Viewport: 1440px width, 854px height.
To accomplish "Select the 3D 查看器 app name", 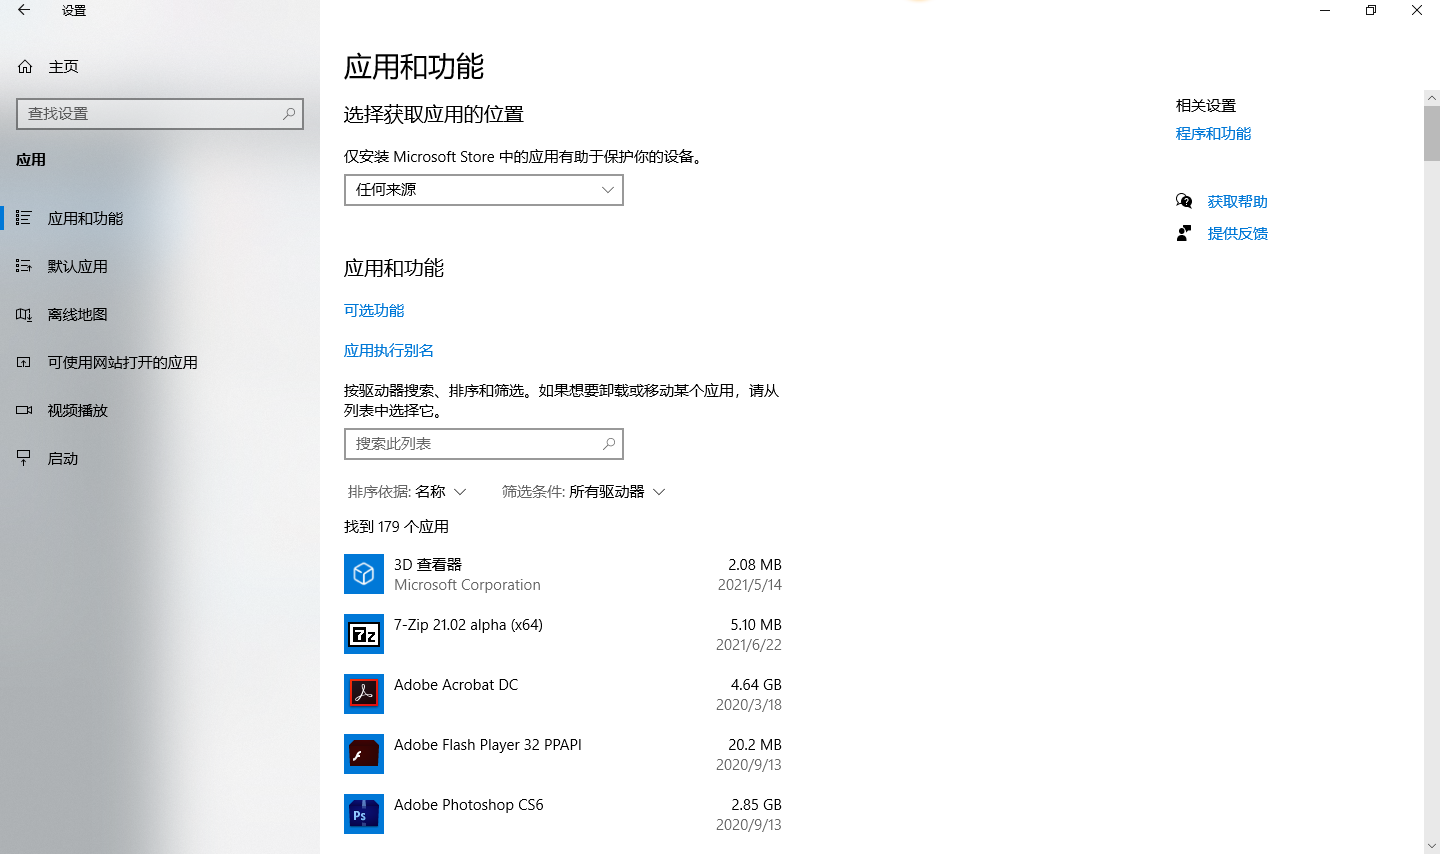I will tap(428, 565).
